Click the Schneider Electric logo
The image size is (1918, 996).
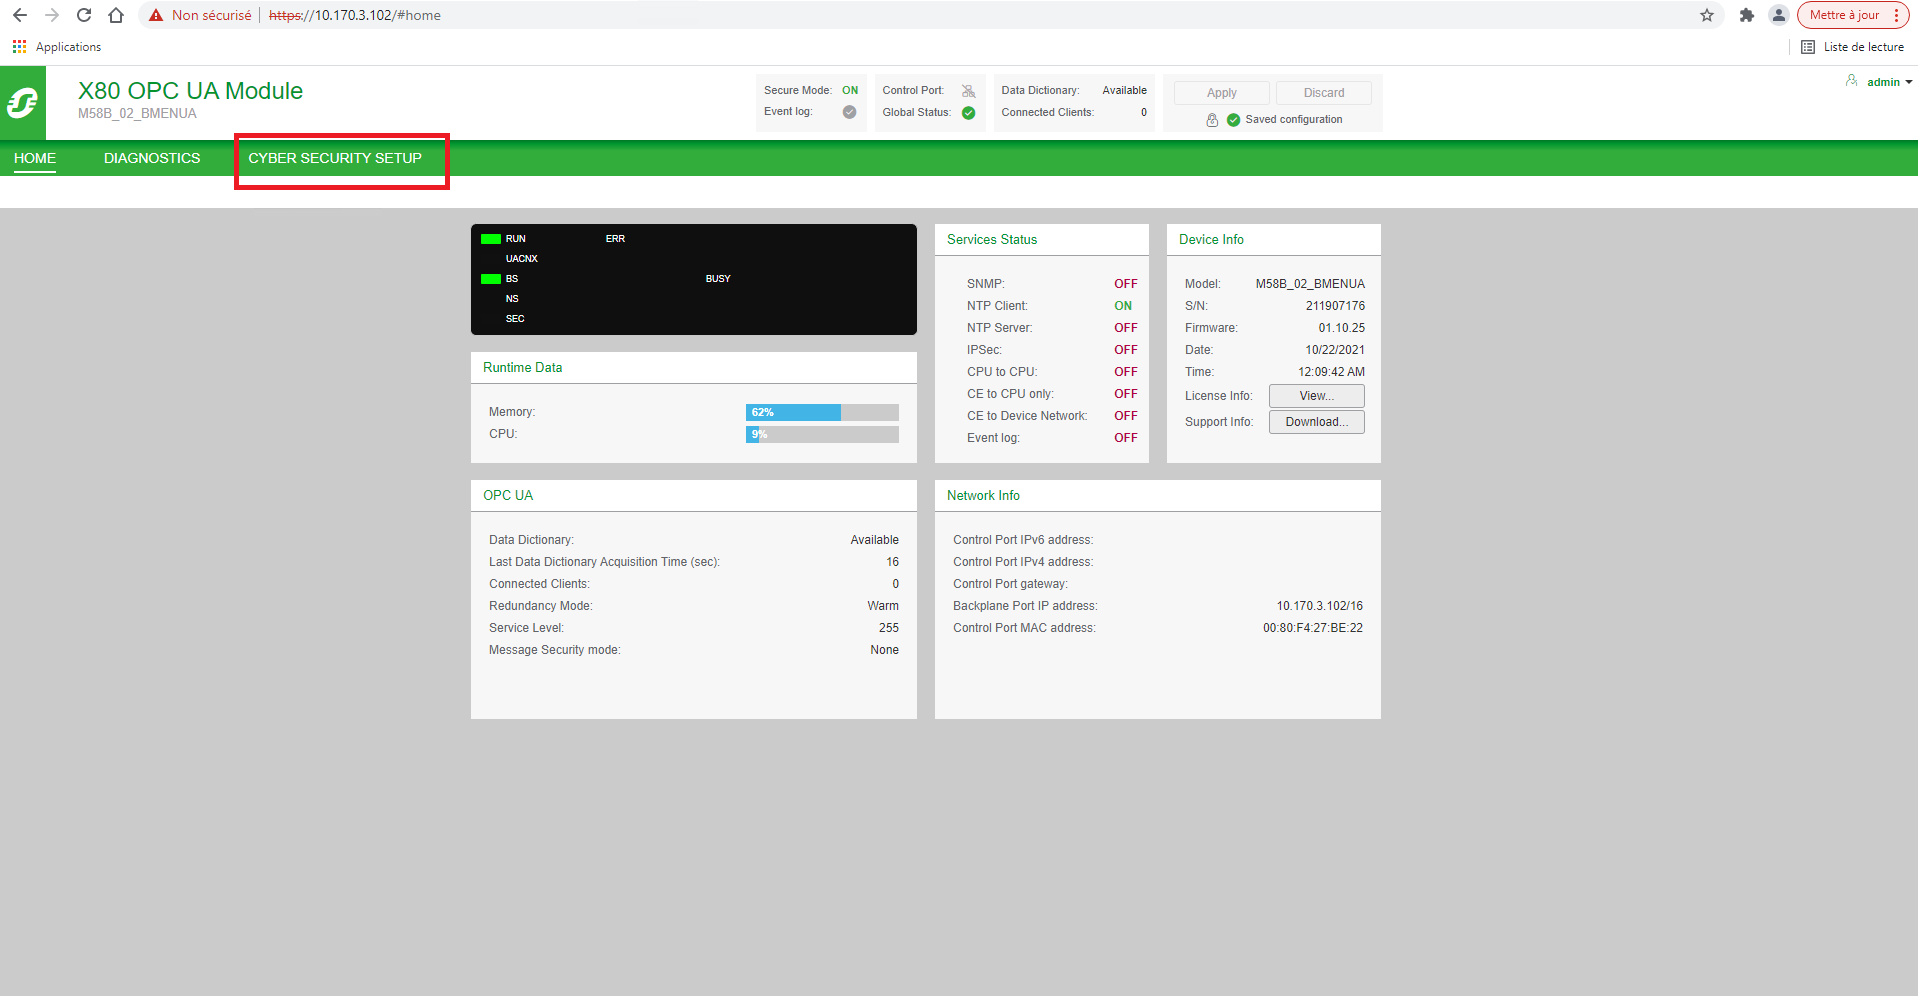click(23, 103)
